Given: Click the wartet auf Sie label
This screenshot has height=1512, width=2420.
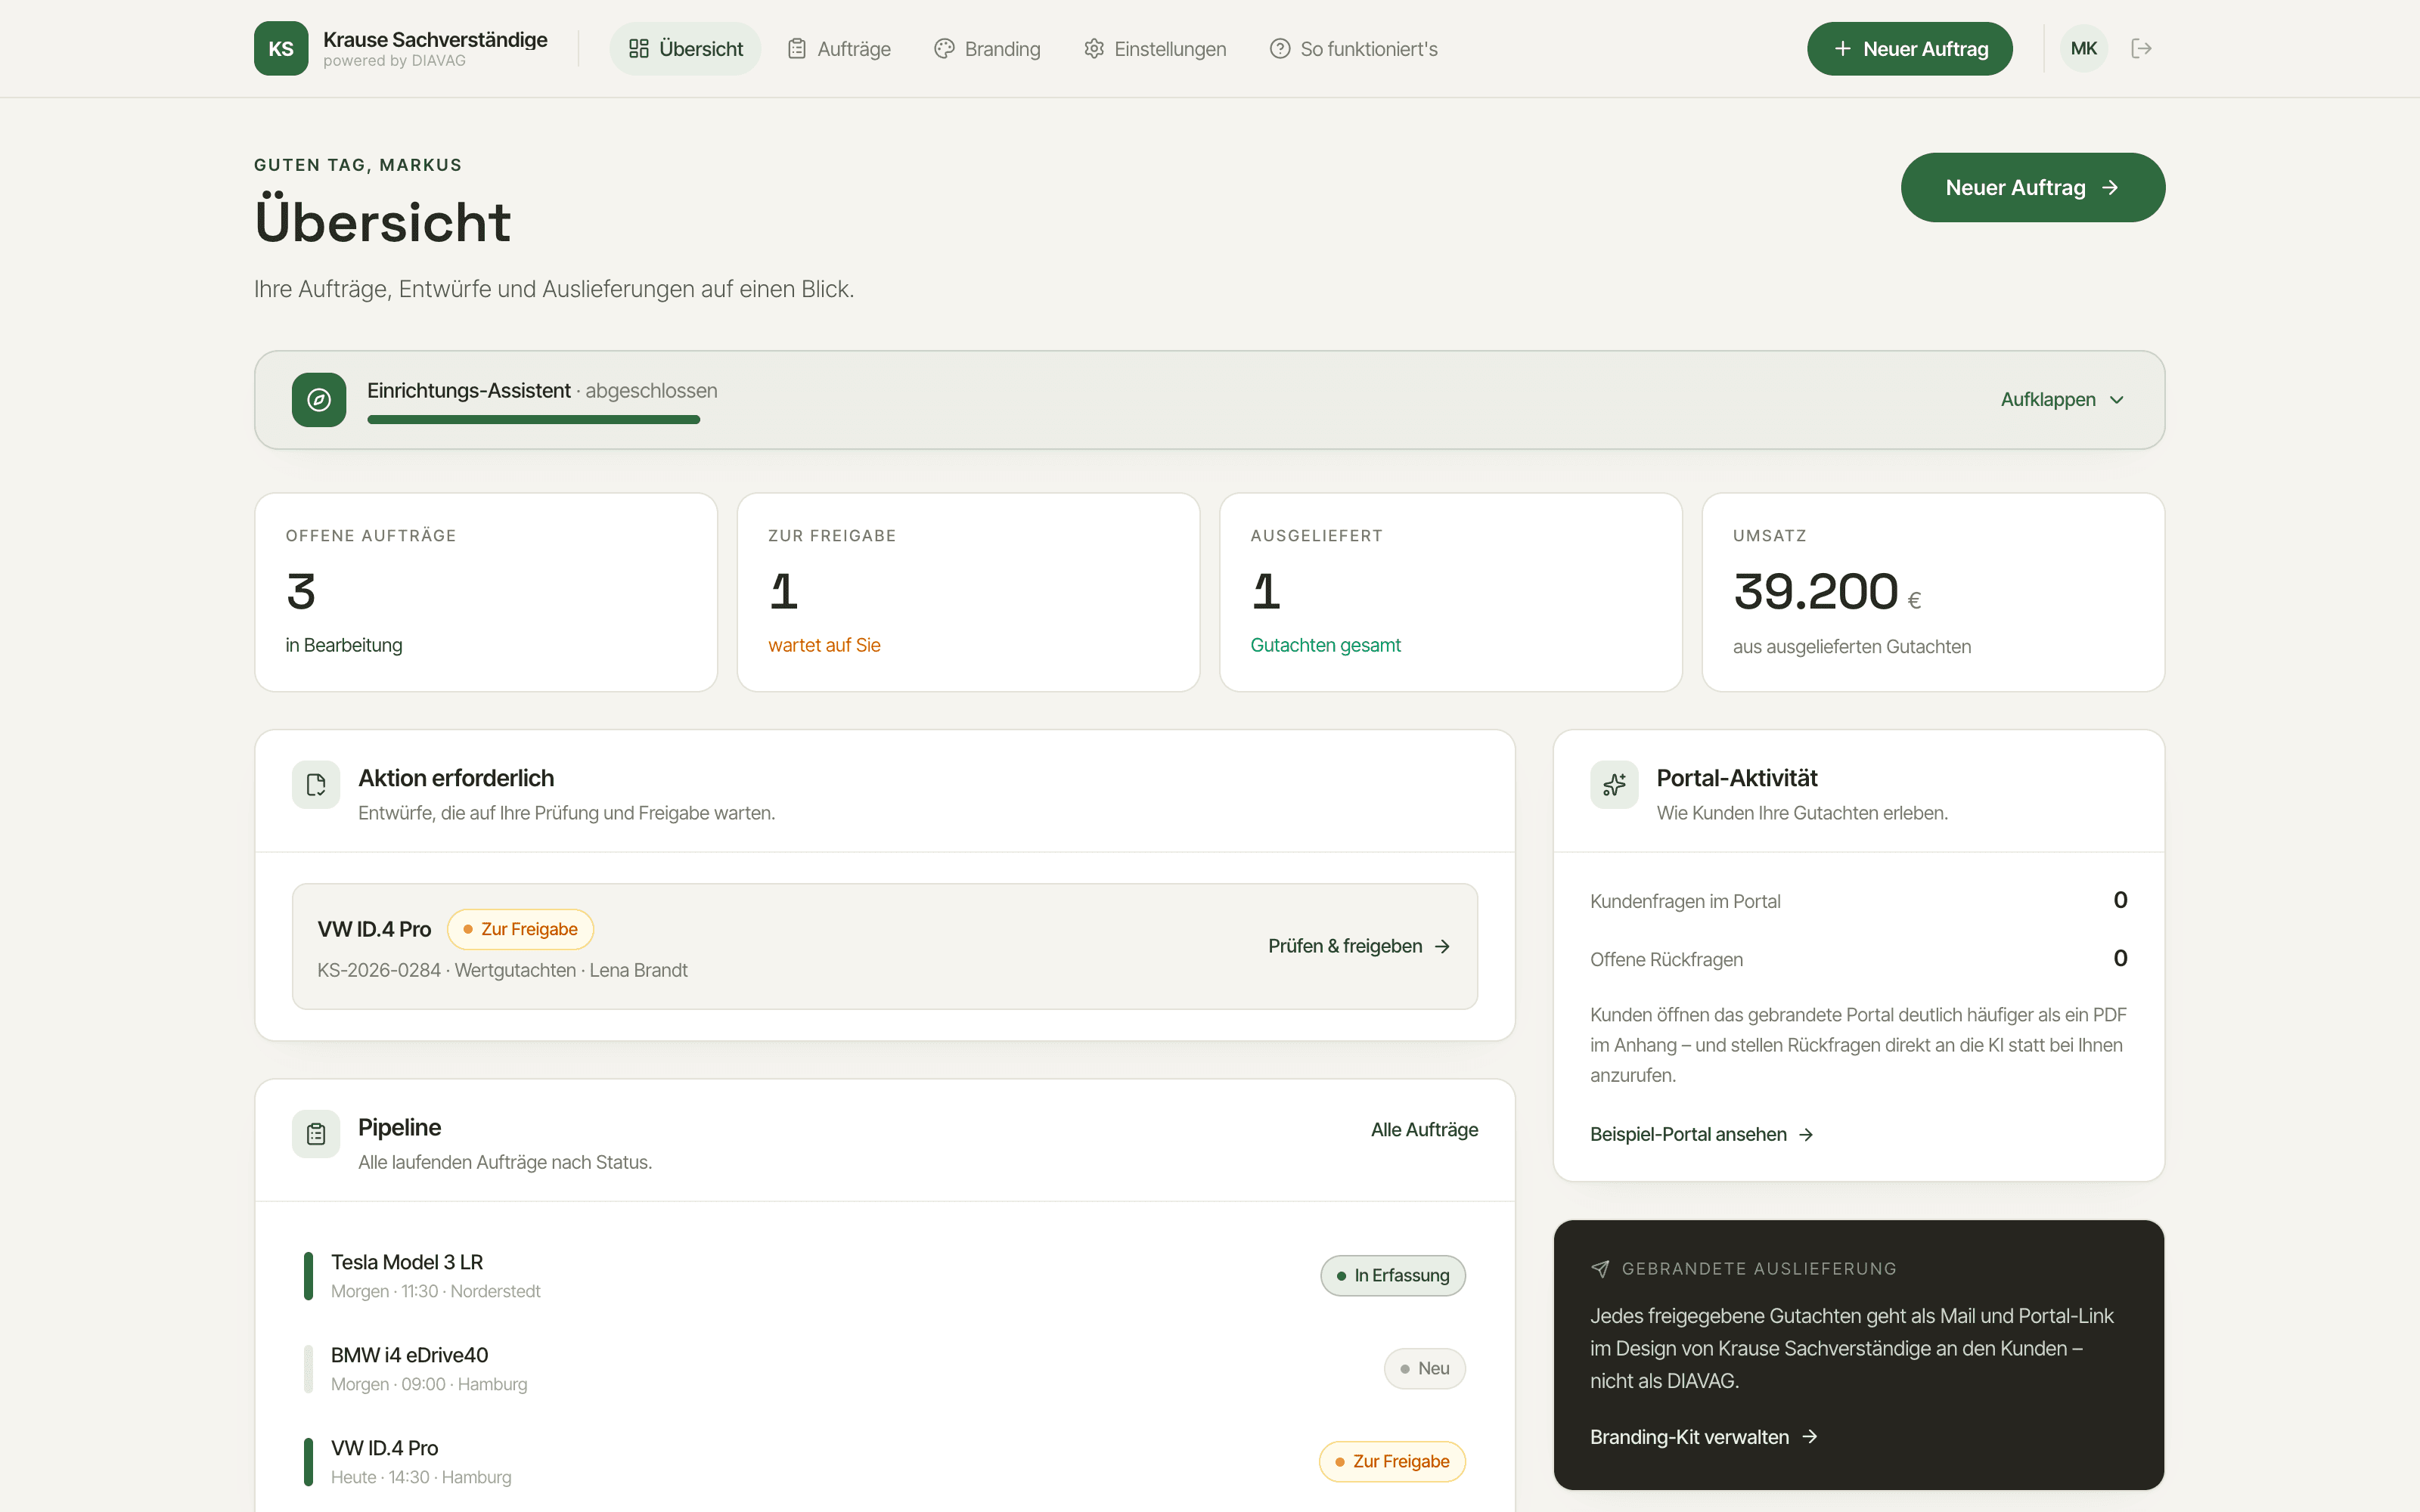Looking at the screenshot, I should pos(824,646).
